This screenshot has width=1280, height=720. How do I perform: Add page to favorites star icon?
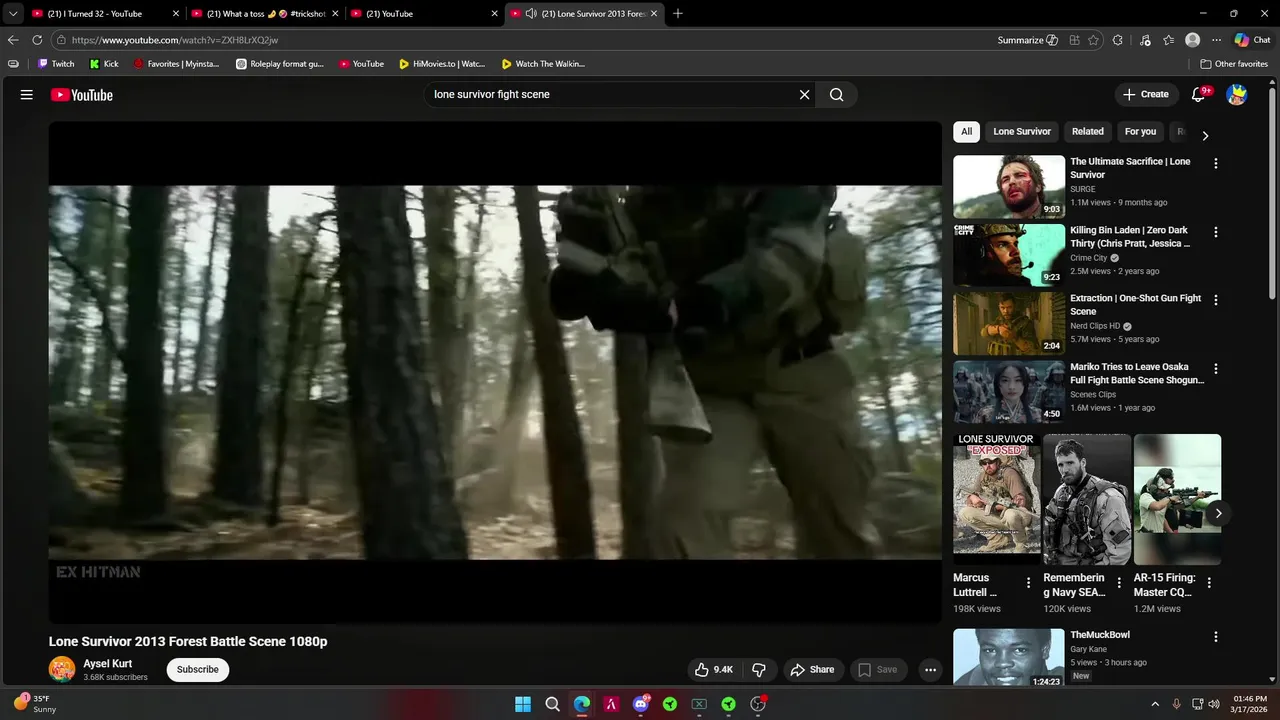click(1094, 40)
